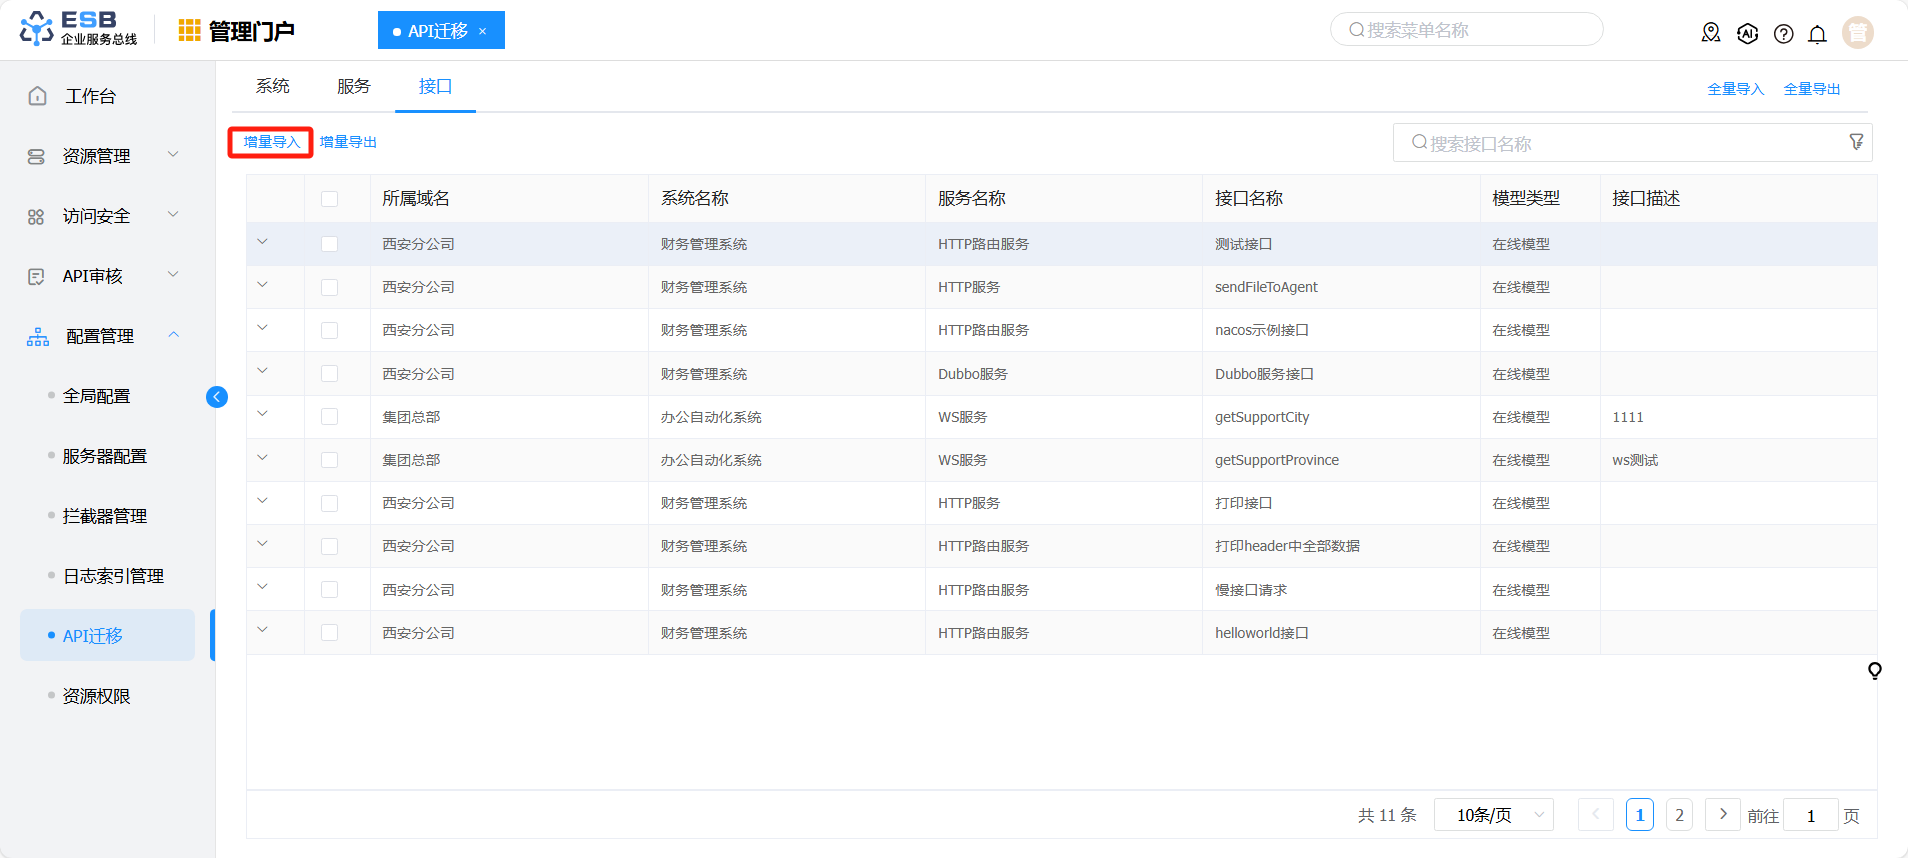The width and height of the screenshot is (1908, 858).
Task: Click the 全量导出 link
Action: point(1811,89)
